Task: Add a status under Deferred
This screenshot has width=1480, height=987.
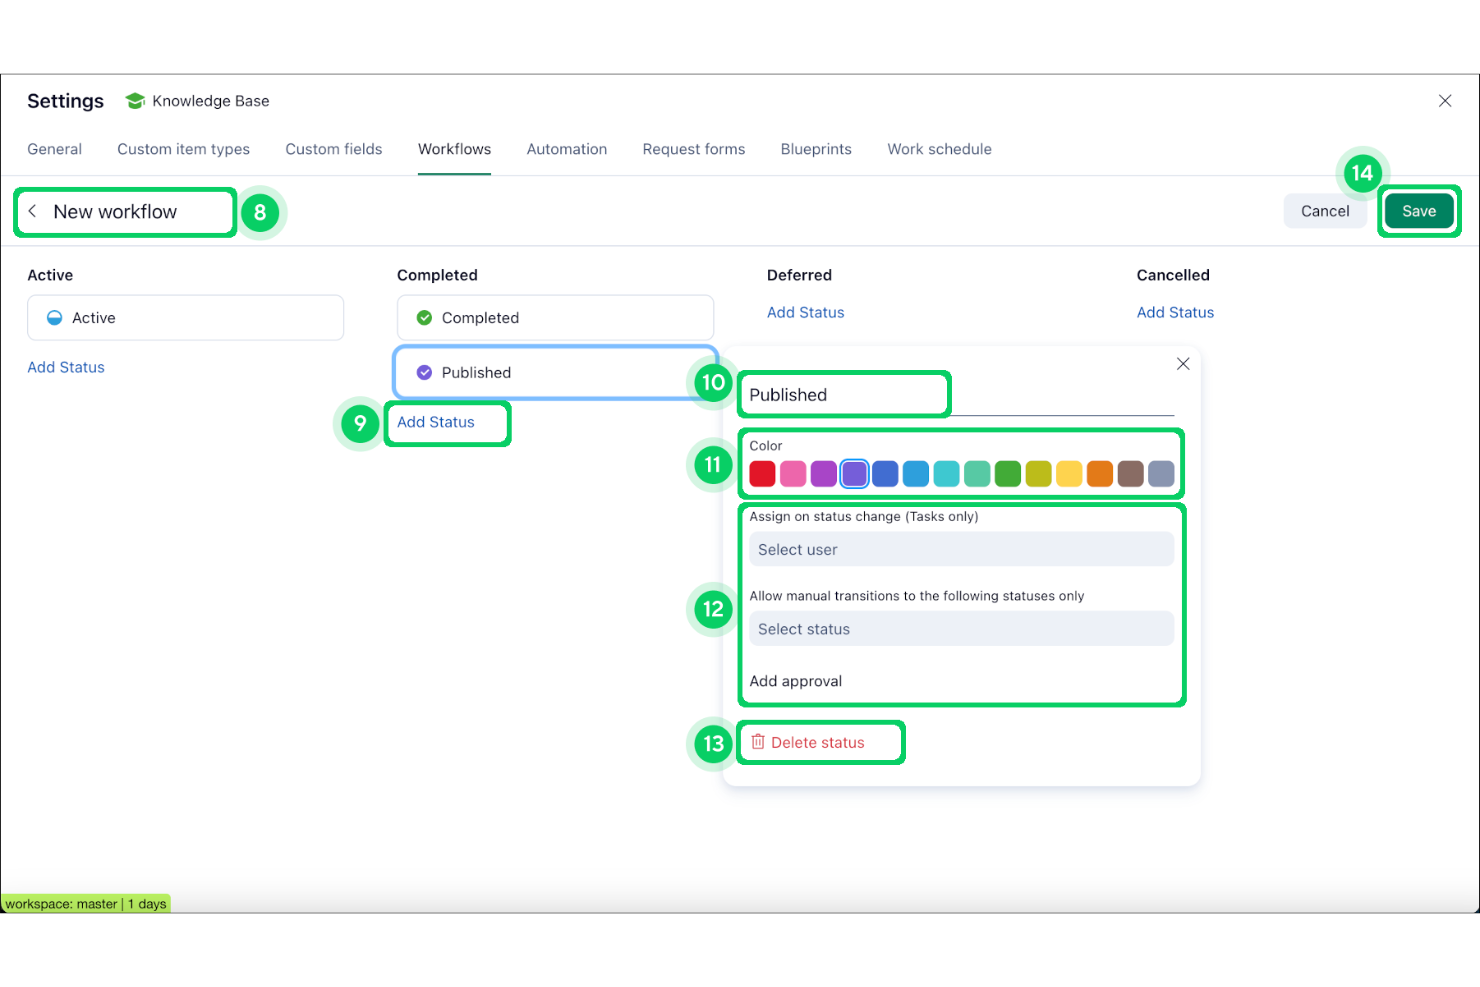Action: [x=805, y=312]
